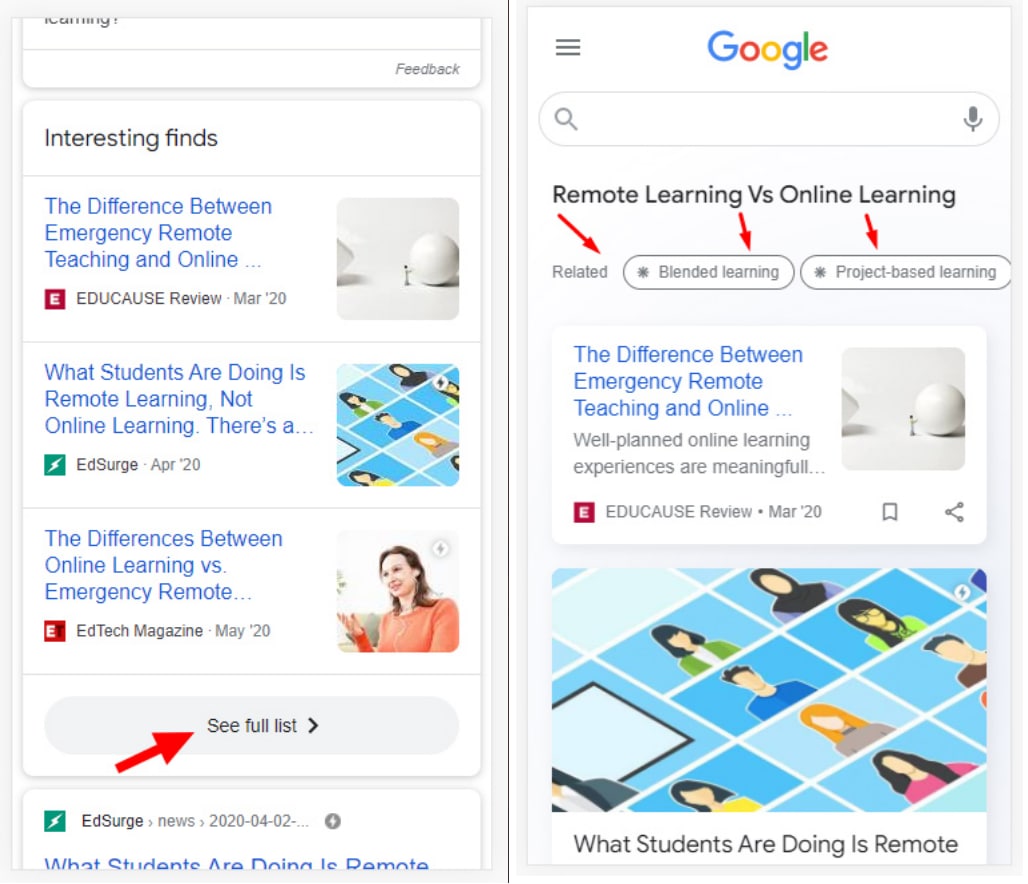Click the red EdTech Magazine favicon
This screenshot has height=884, width=1028.
pyautogui.click(x=55, y=633)
